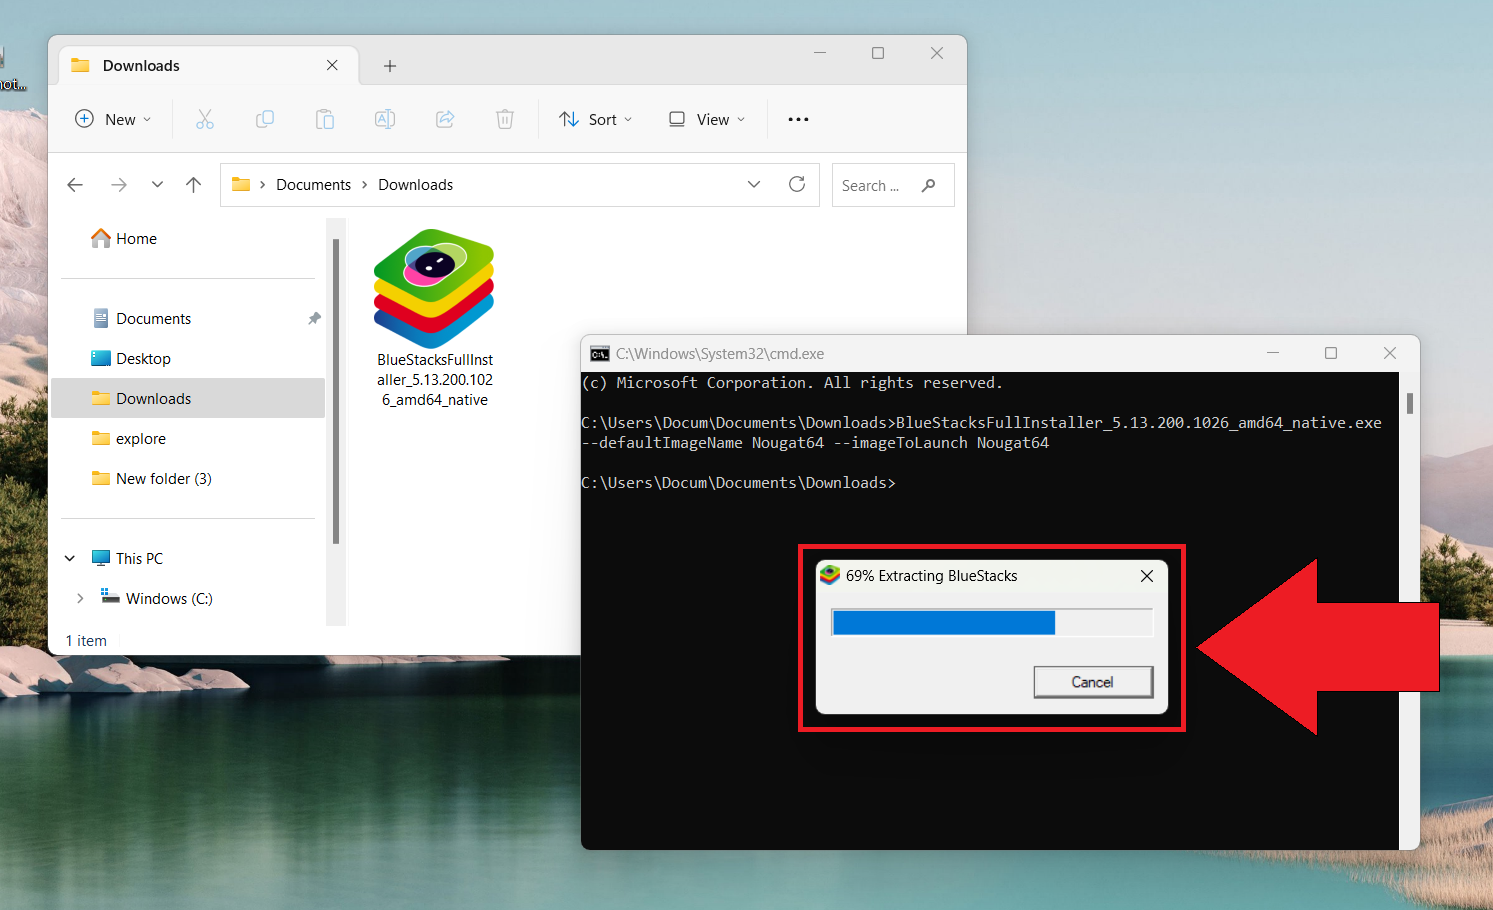Select the Rename icon in the toolbar
The height and width of the screenshot is (910, 1493).
pyautogui.click(x=385, y=119)
